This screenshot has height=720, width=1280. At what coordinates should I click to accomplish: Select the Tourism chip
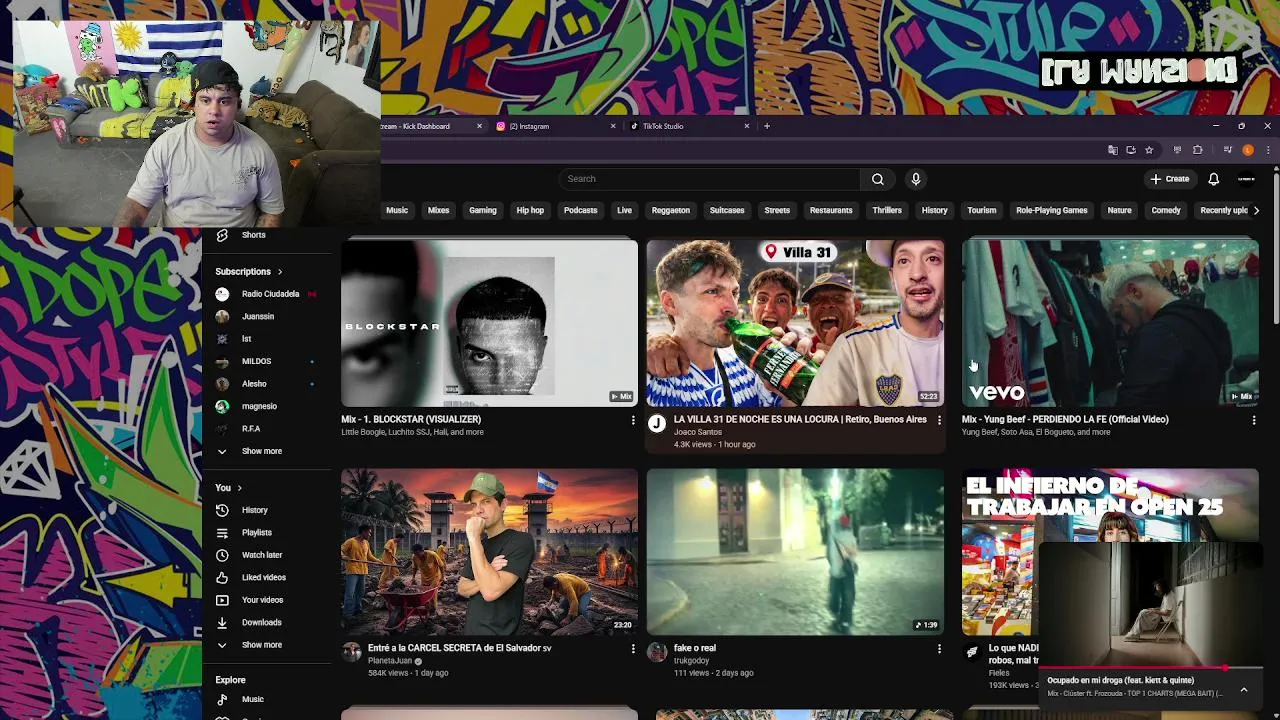click(981, 210)
